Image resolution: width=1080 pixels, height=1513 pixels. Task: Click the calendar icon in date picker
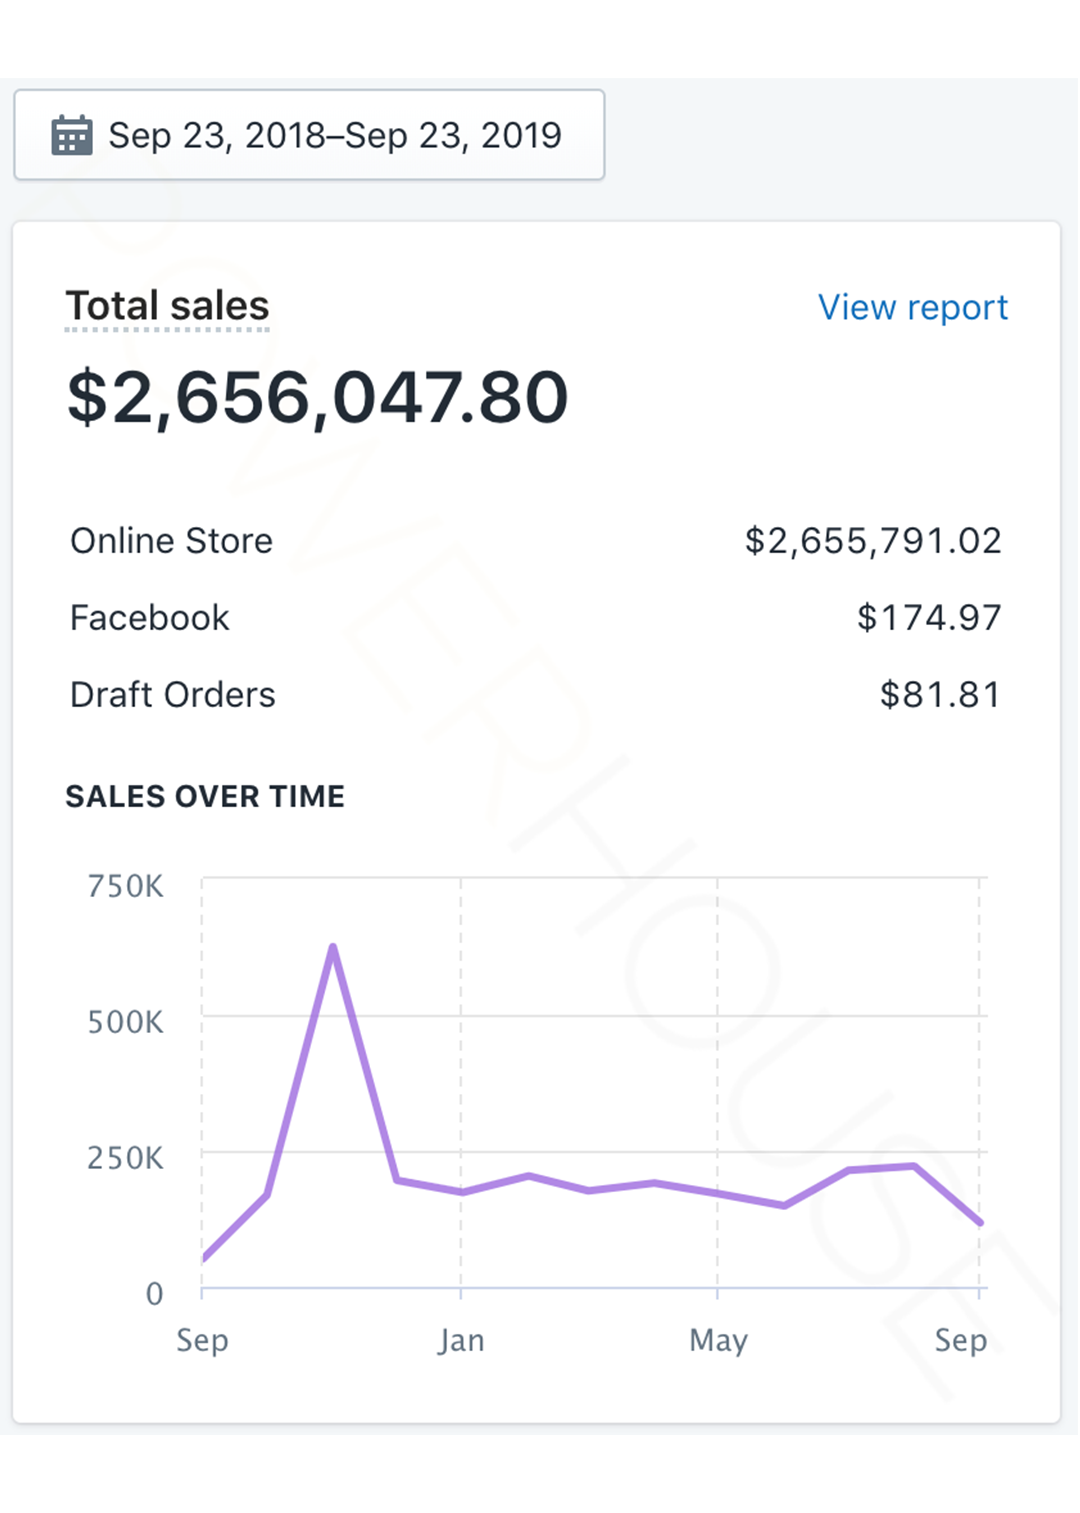click(x=71, y=135)
